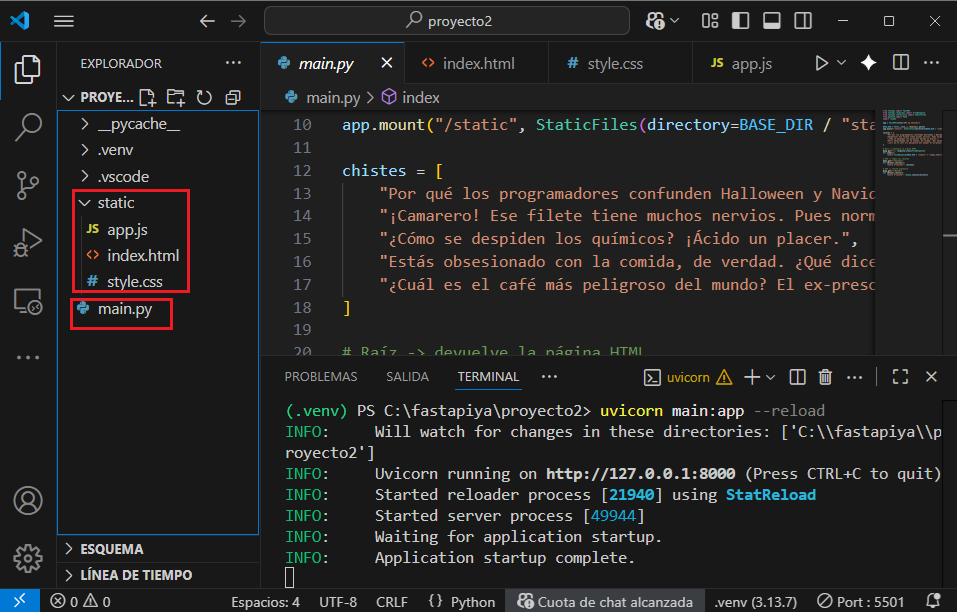Add a new terminal with plus
Screen dimensions: 957x612
[x=752, y=377]
